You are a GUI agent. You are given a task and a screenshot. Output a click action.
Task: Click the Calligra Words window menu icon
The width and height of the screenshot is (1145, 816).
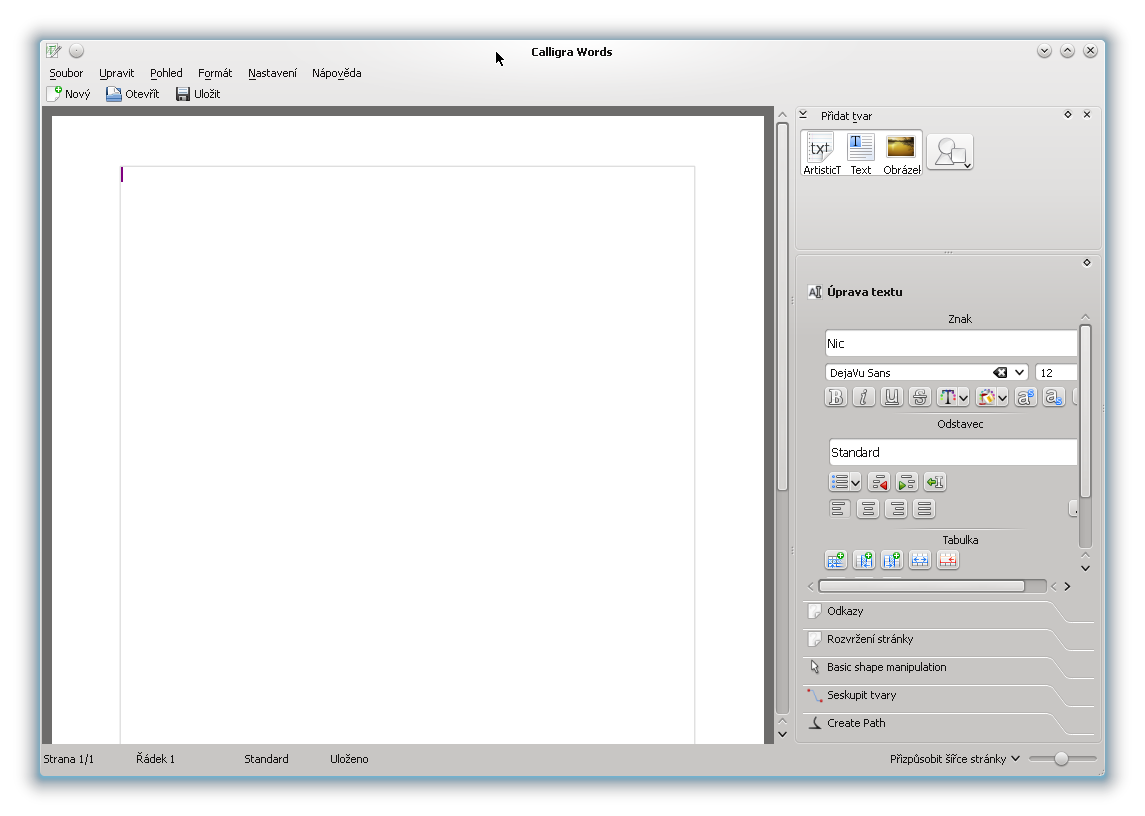click(54, 50)
